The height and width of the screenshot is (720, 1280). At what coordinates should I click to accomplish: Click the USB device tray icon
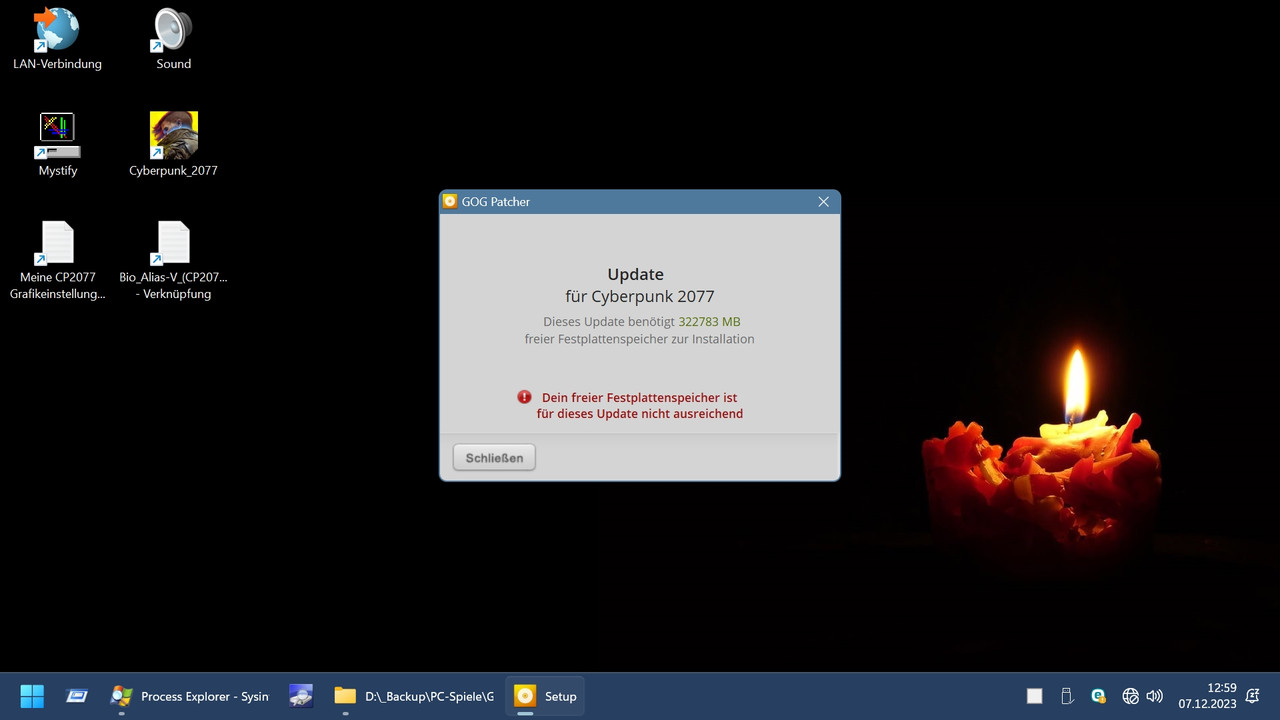tap(1066, 696)
